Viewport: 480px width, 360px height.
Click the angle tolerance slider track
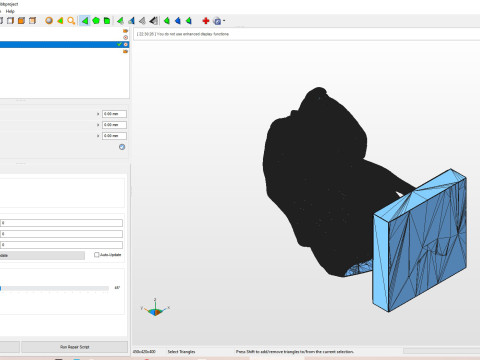pos(54,288)
